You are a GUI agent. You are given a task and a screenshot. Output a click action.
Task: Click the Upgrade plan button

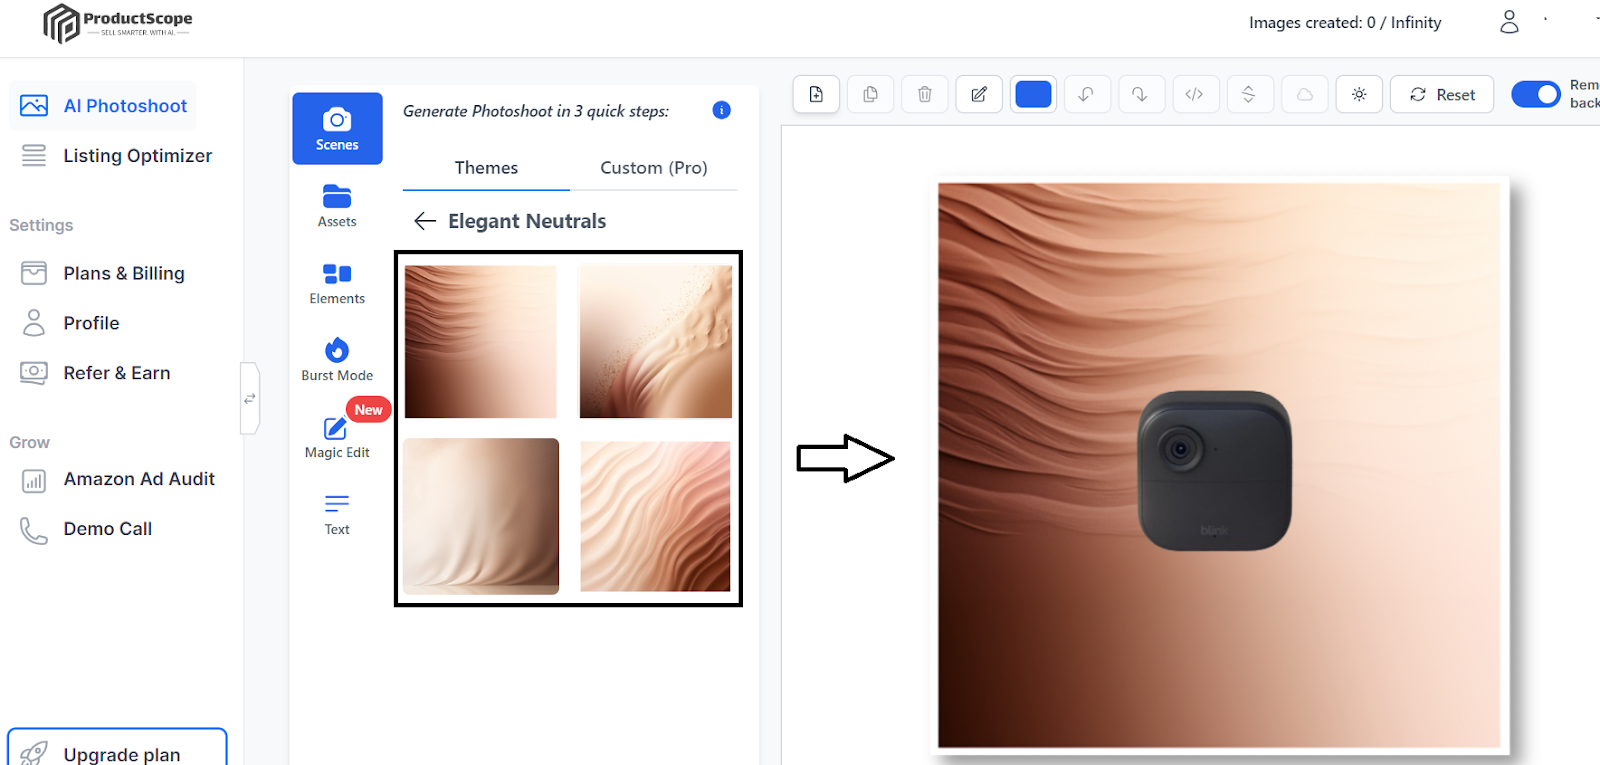coord(117,750)
